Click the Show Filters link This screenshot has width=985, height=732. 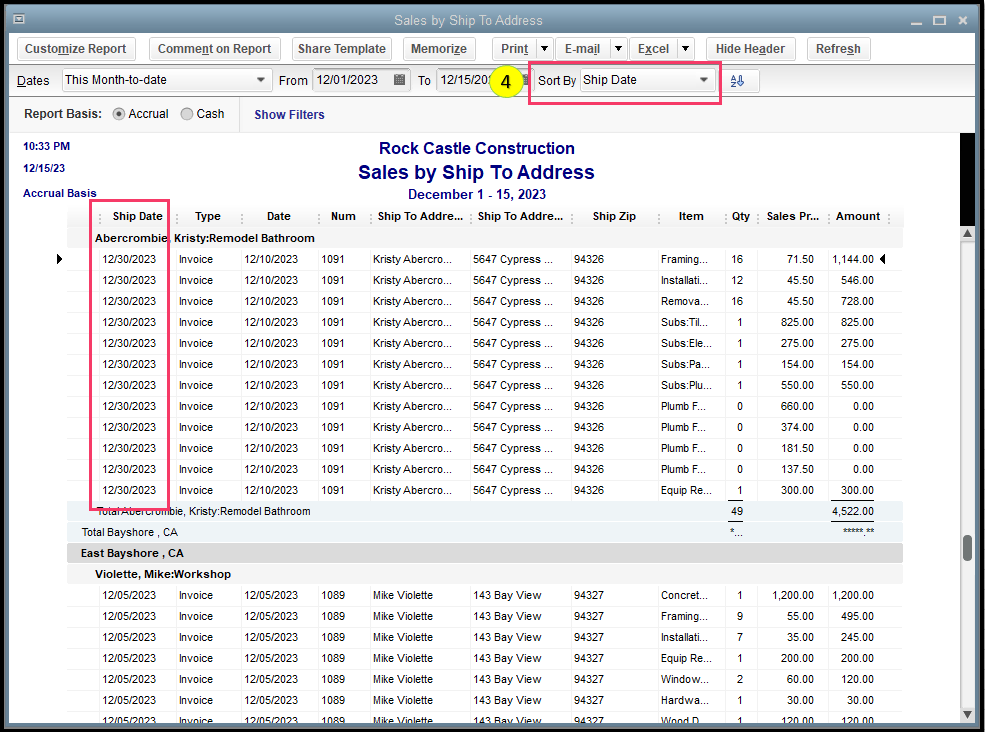(x=289, y=115)
